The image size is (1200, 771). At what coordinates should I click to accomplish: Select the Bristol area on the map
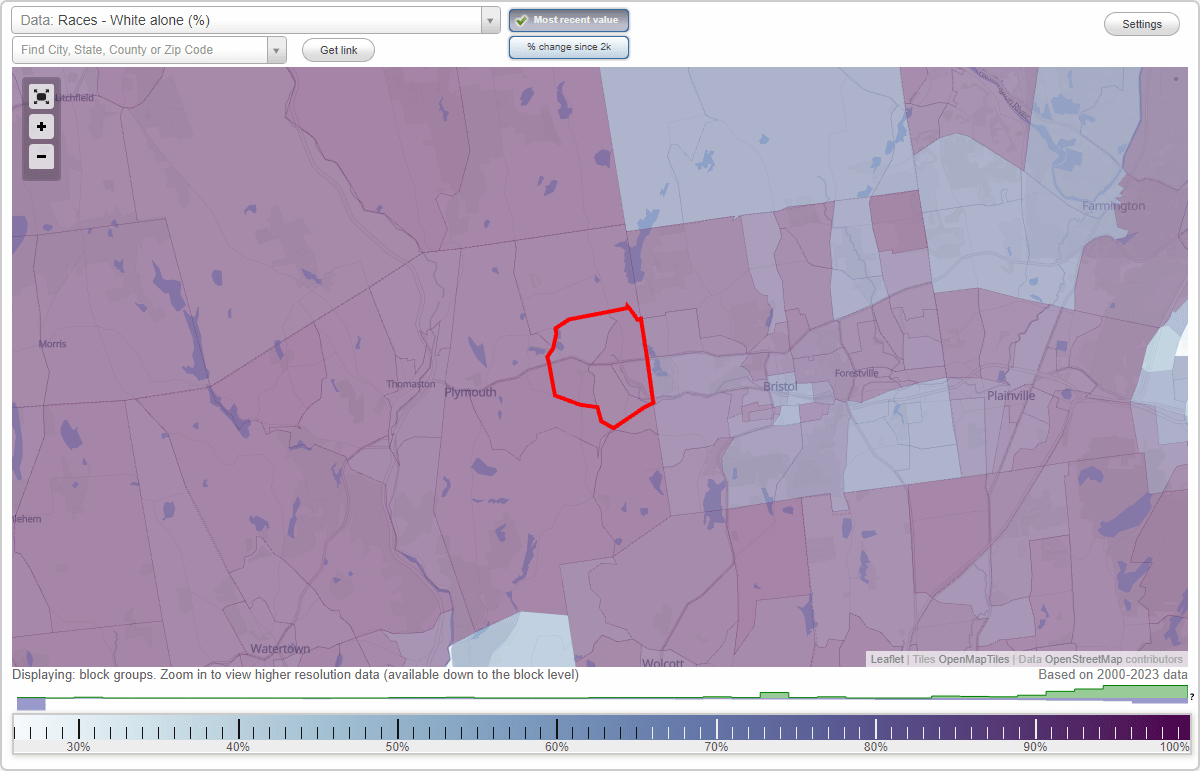pyautogui.click(x=779, y=386)
